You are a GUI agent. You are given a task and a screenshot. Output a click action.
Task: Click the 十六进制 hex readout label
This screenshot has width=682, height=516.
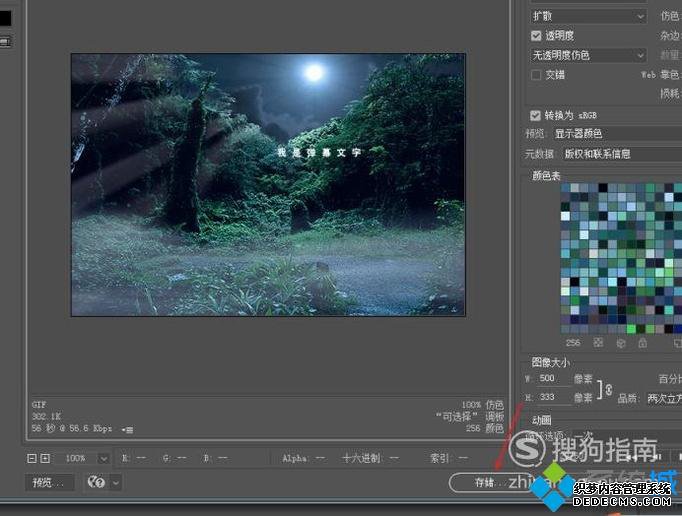coord(361,458)
